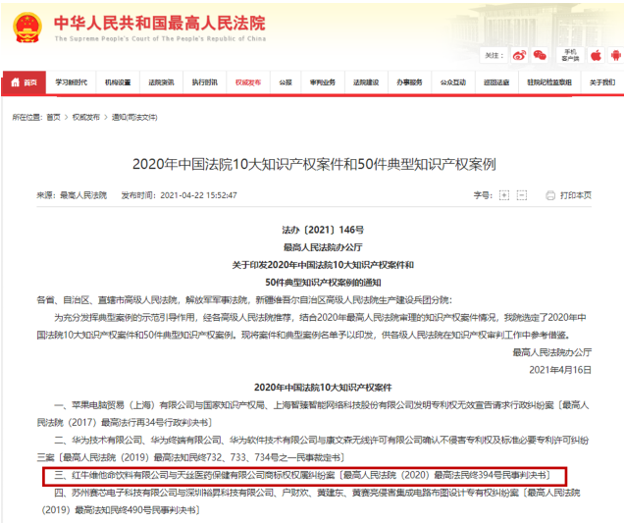Select the middle 字号 font size icon

point(513,195)
